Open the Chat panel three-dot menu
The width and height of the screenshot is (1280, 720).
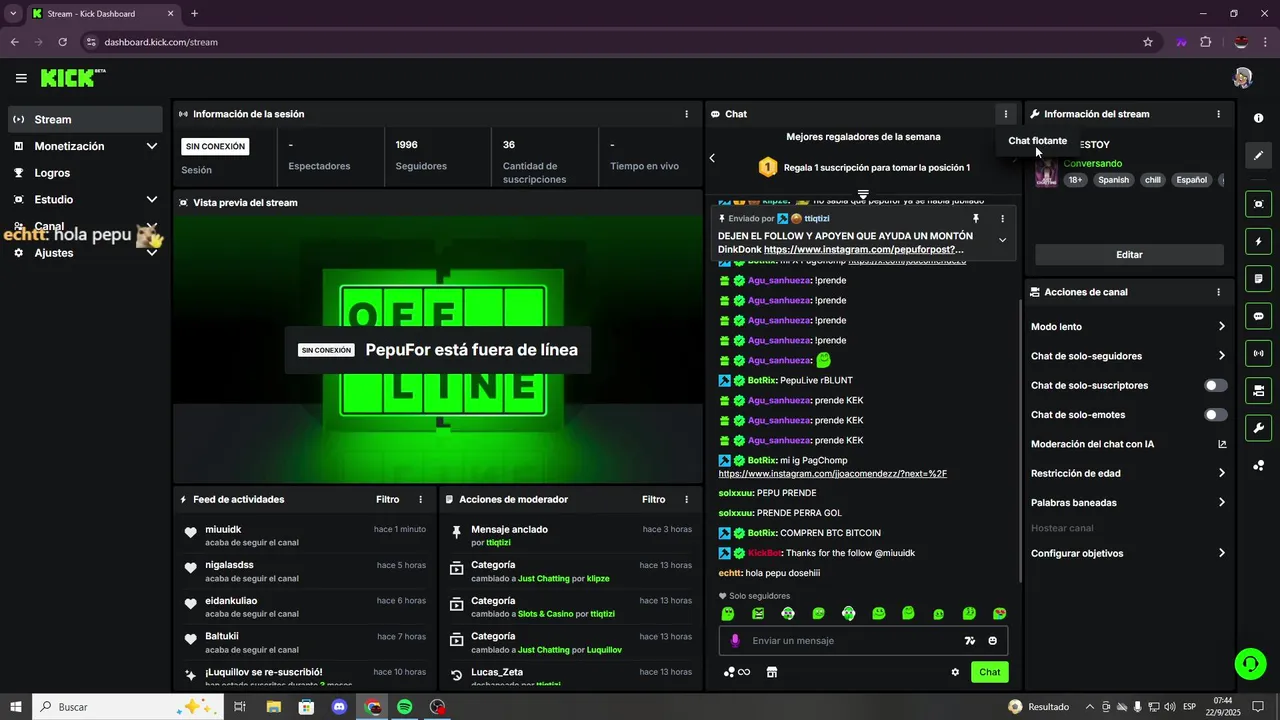coord(1005,114)
